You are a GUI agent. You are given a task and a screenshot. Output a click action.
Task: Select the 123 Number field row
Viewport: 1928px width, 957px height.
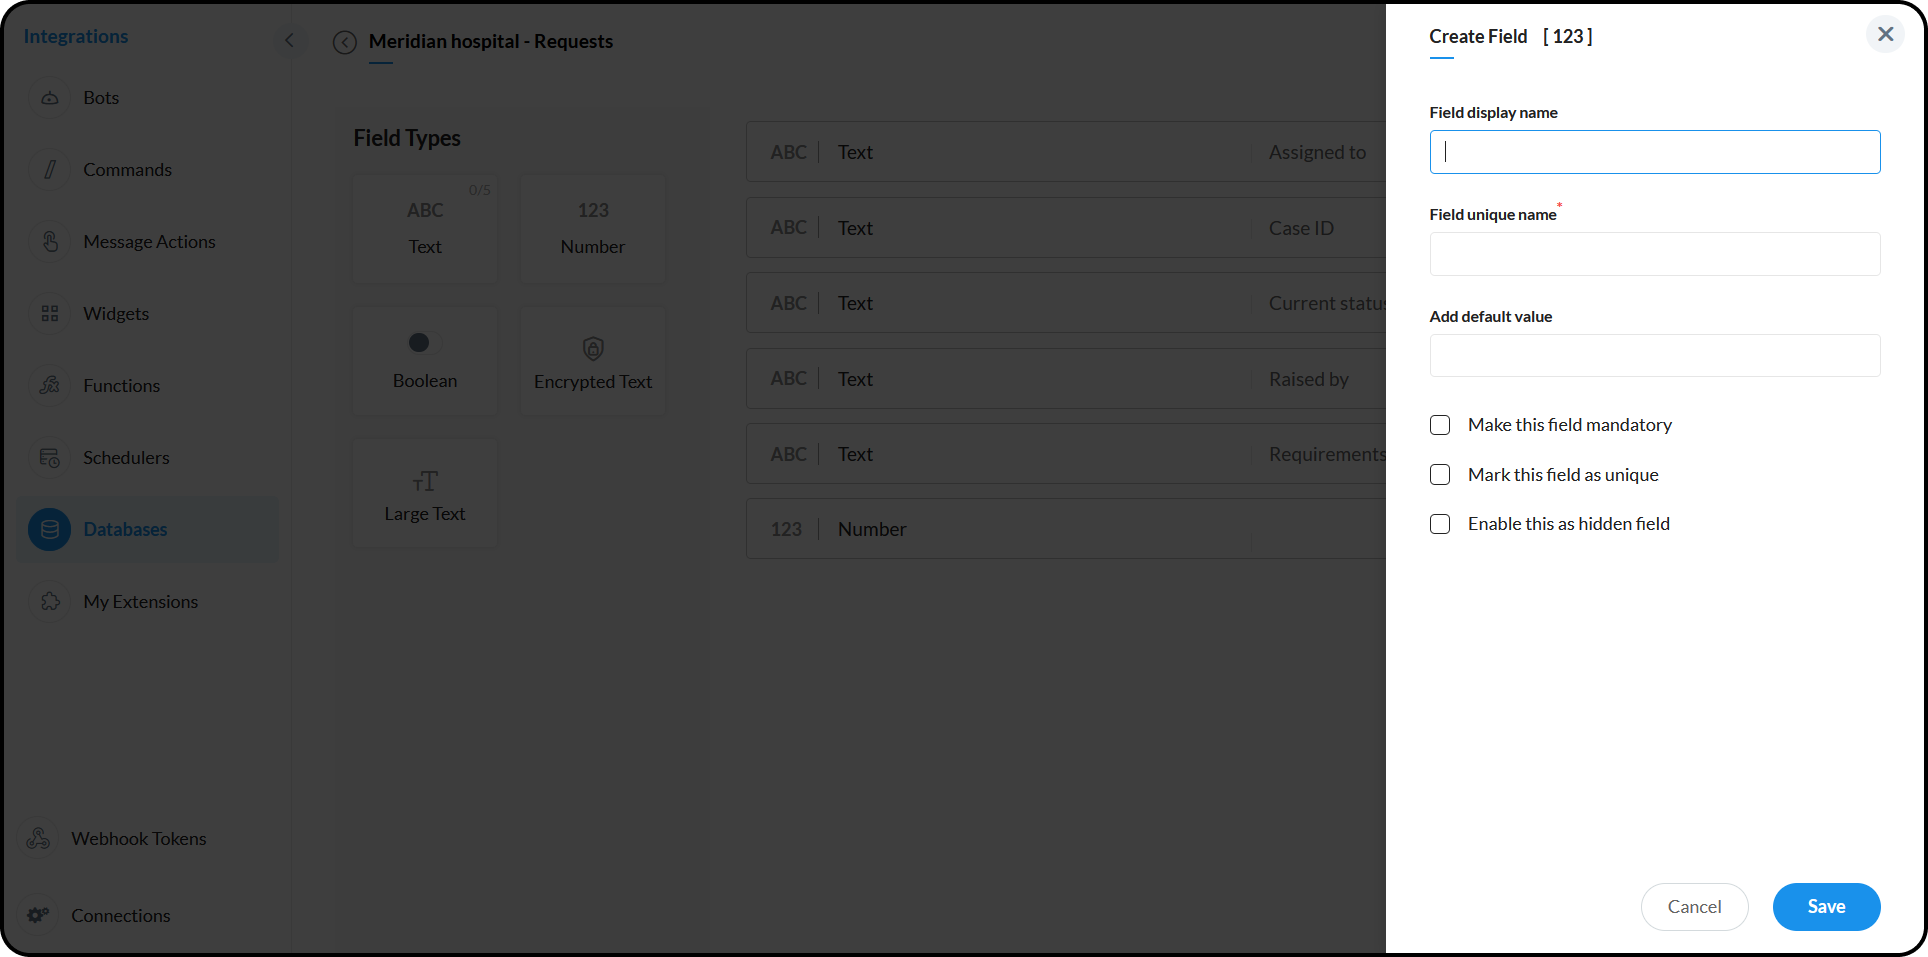point(1066,529)
